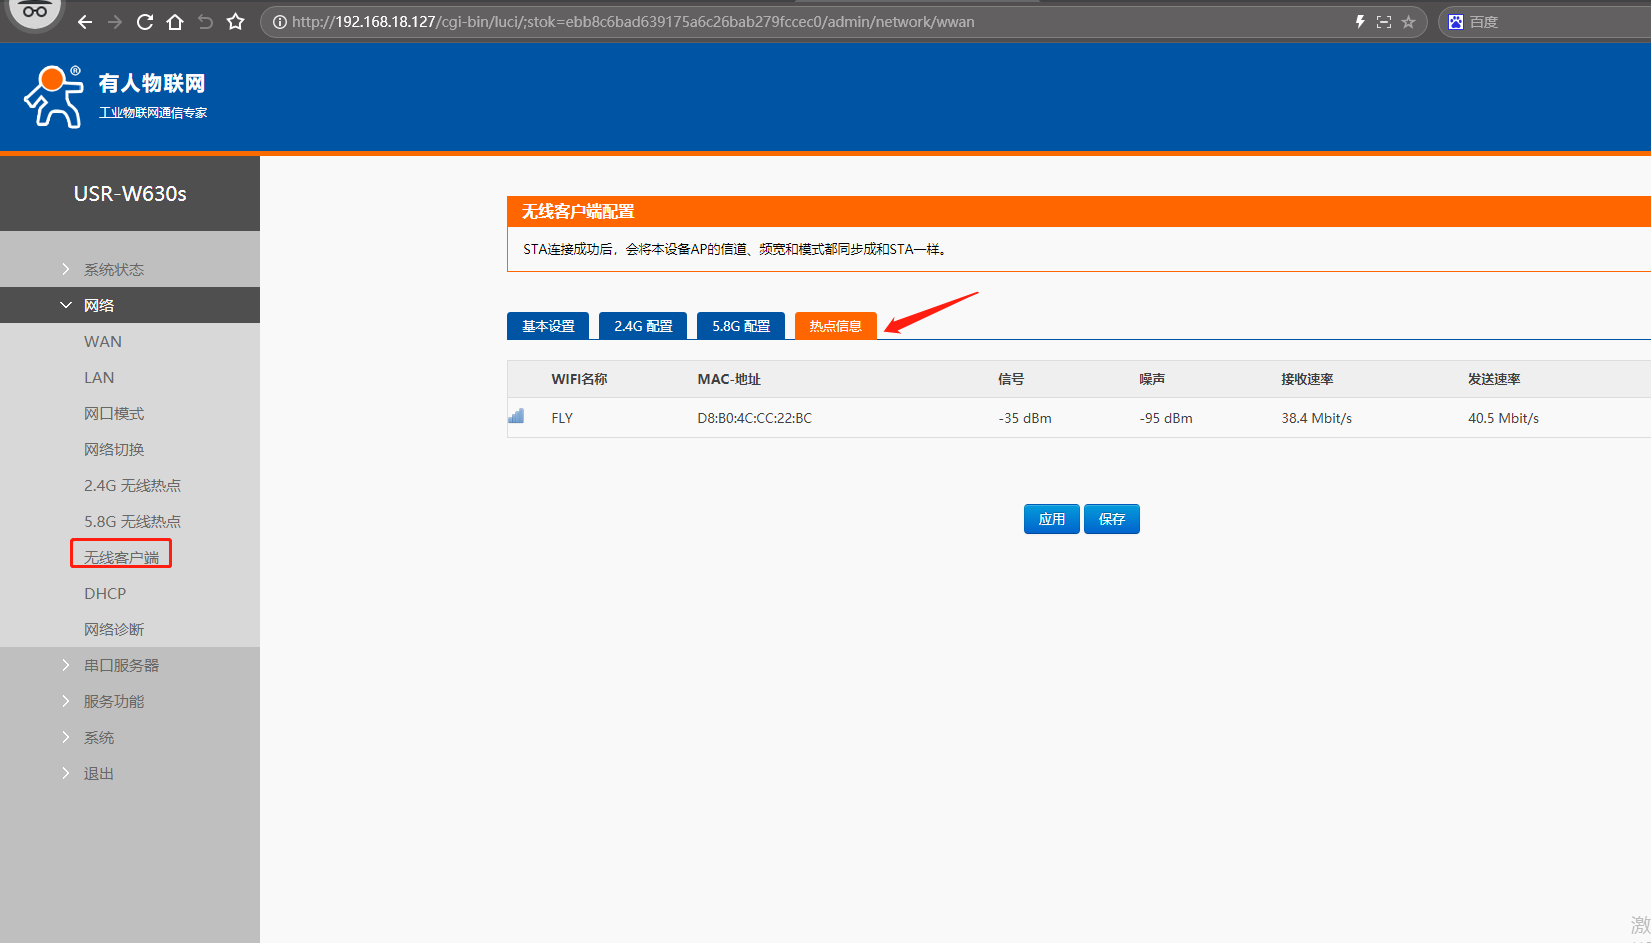Expand the 串口服务器 sidebar section
This screenshot has width=1651, height=943.
(x=120, y=666)
